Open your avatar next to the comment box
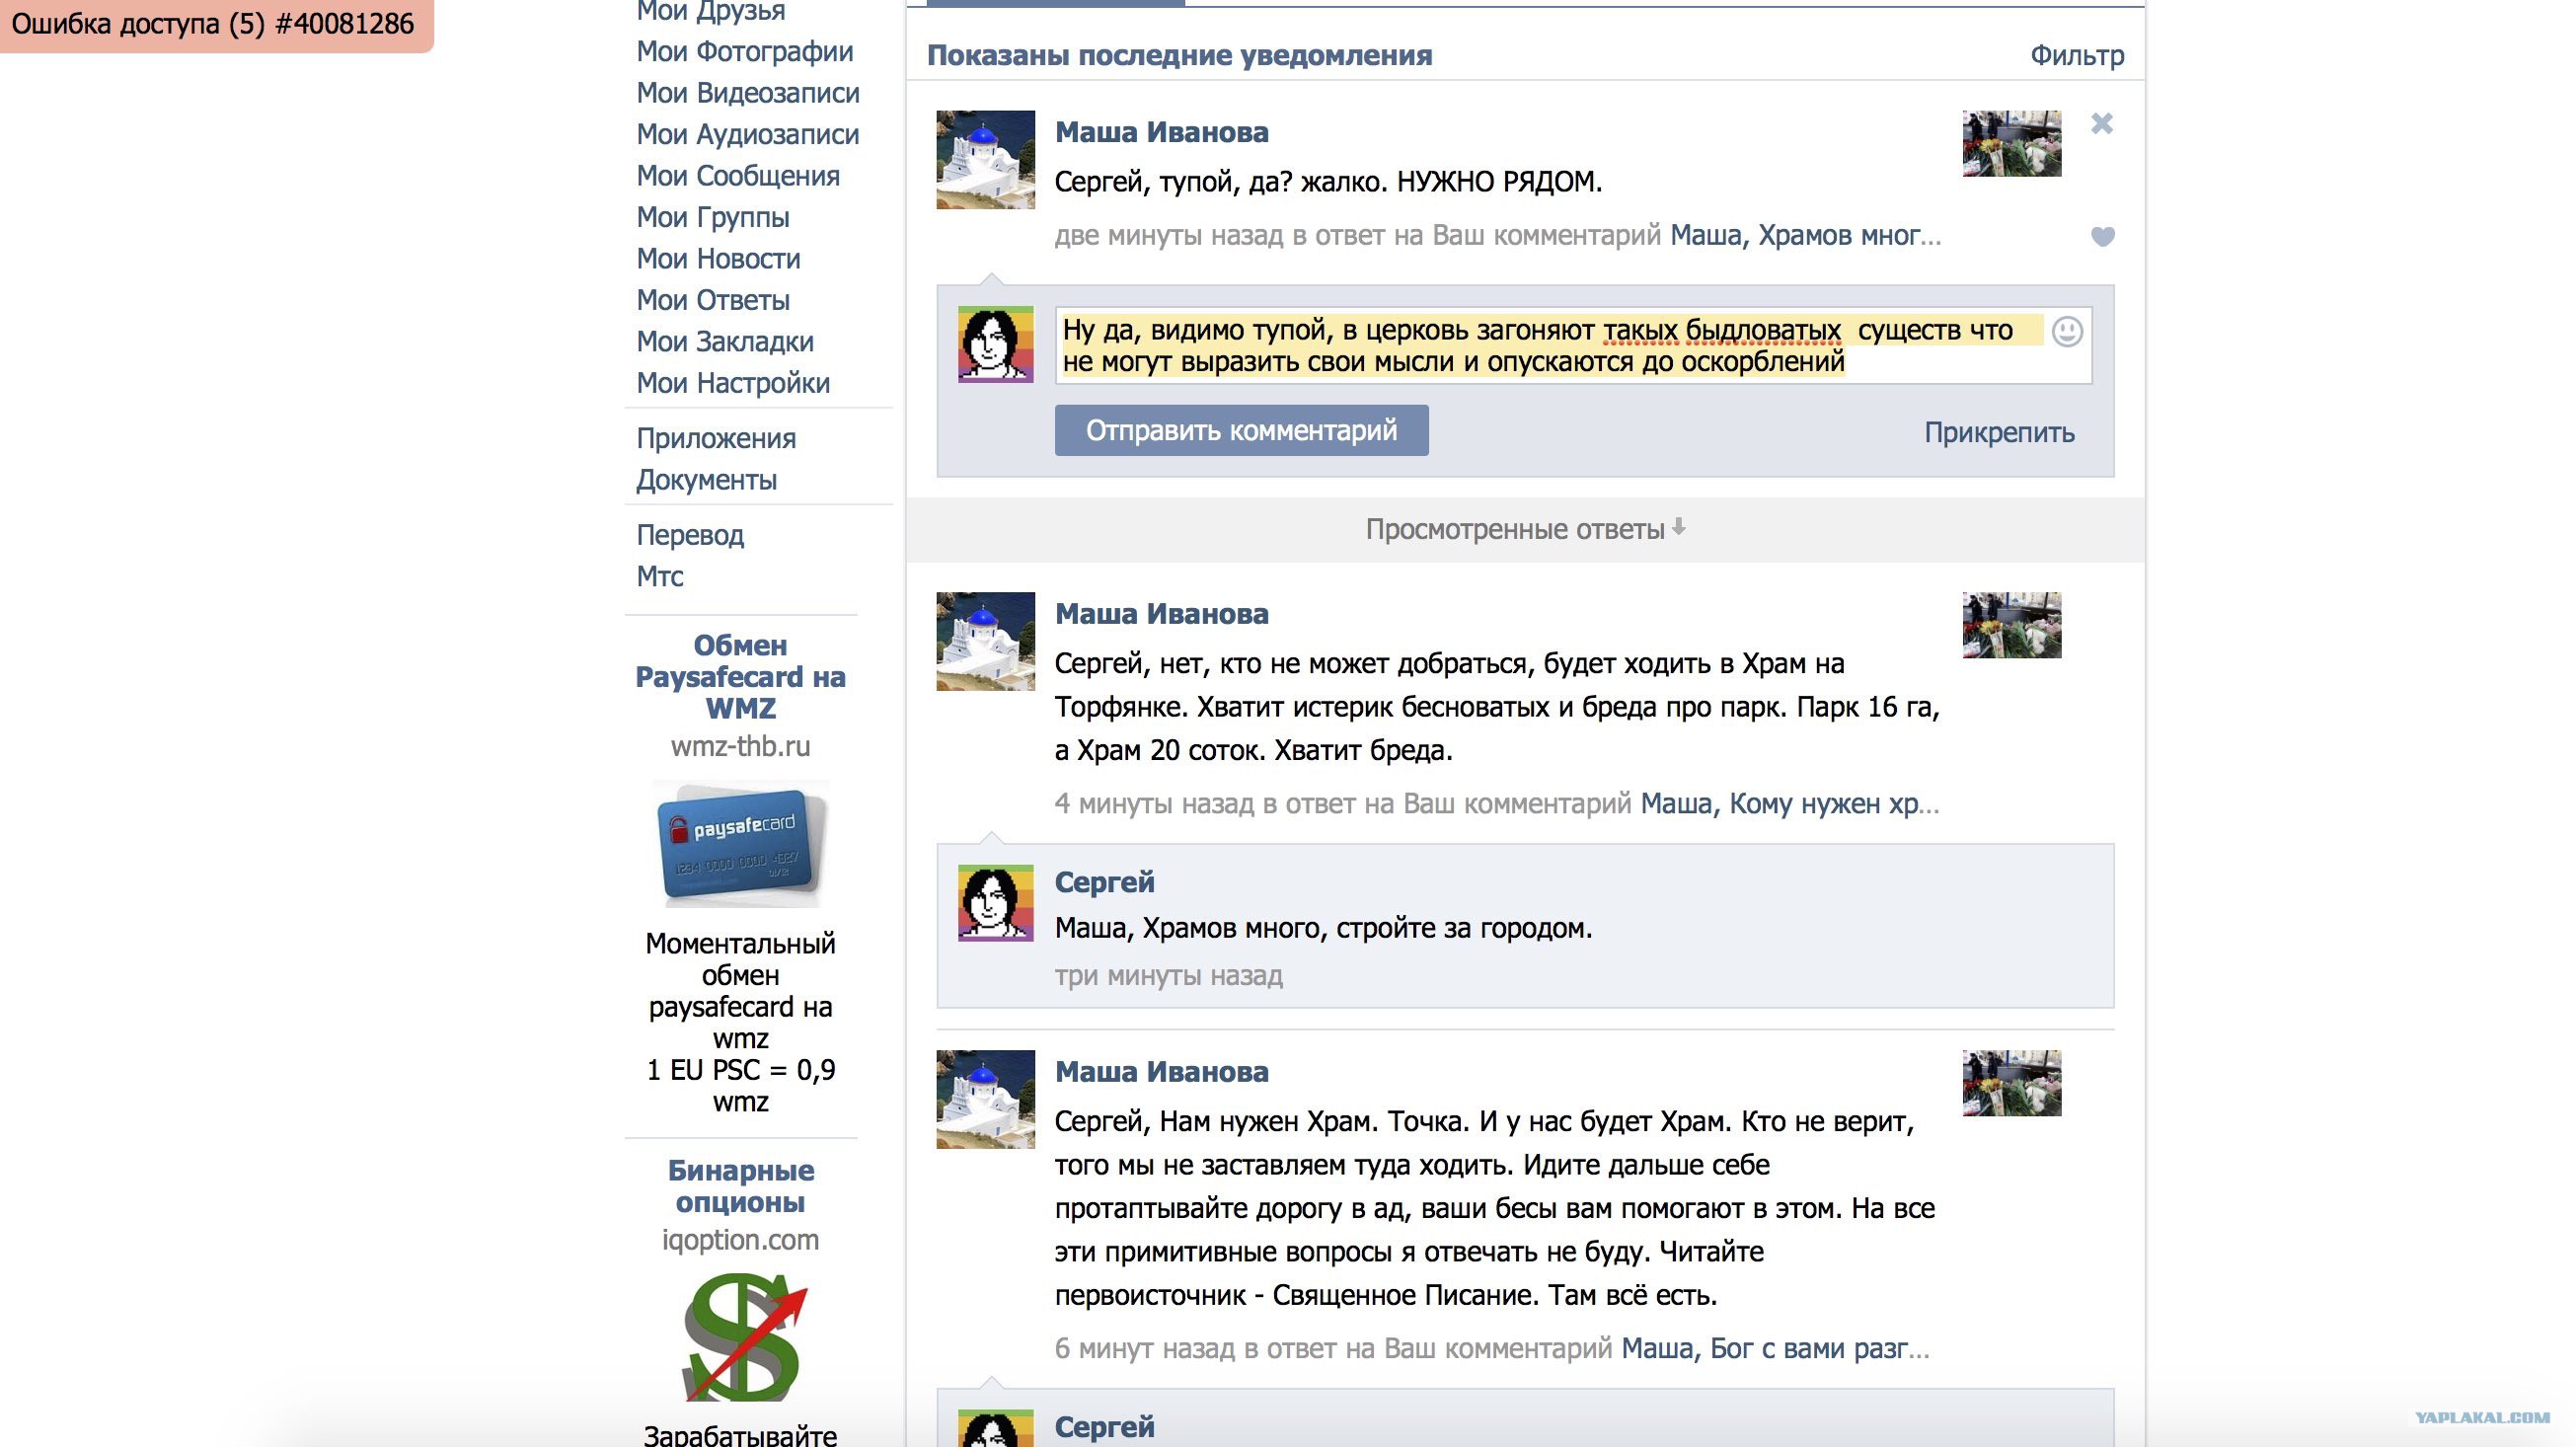The height and width of the screenshot is (1447, 2576). coord(995,344)
